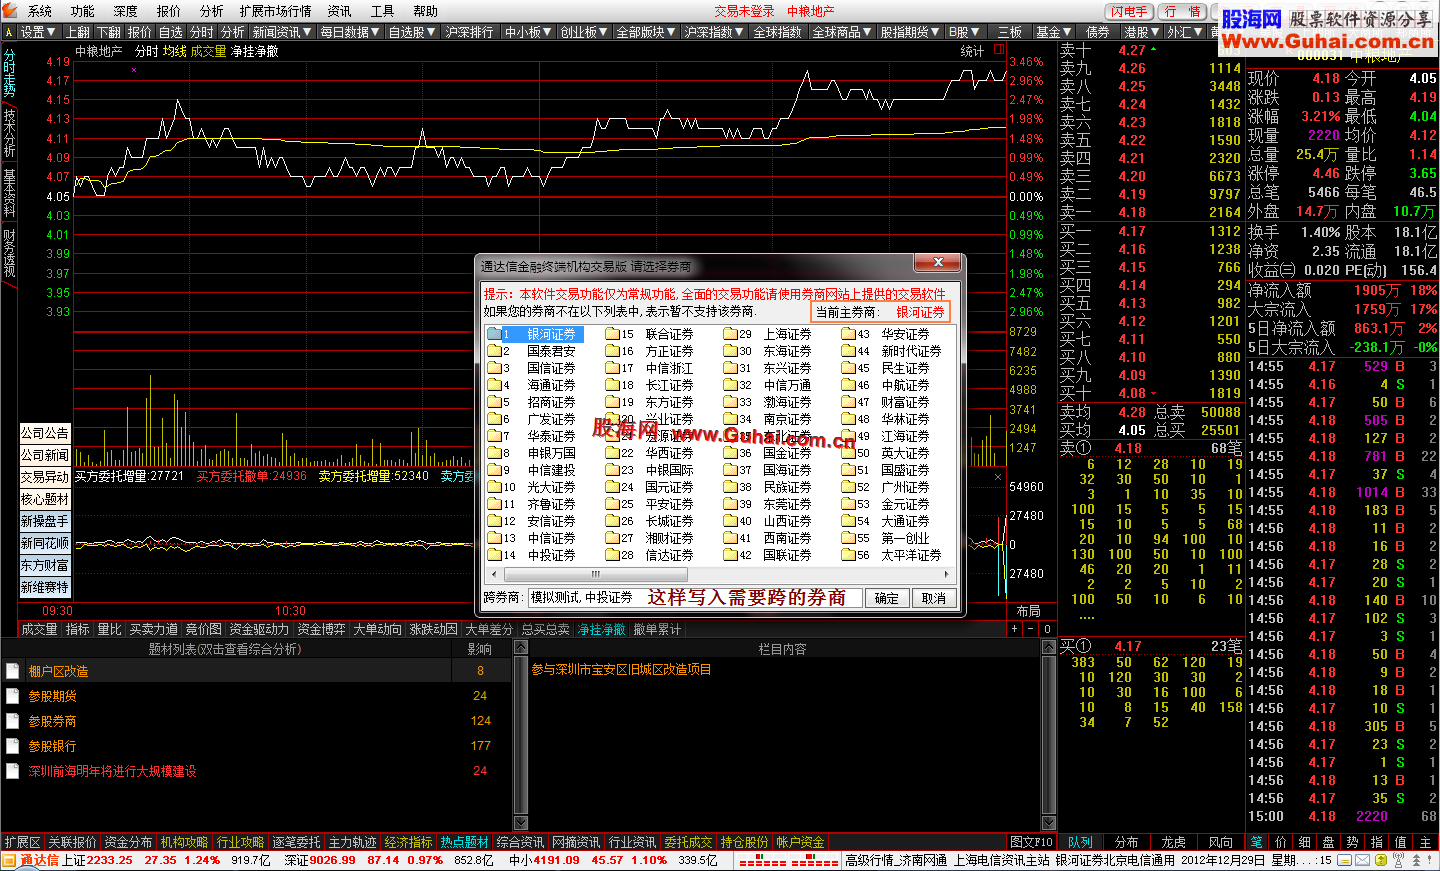
Task: Open the 基本资料 side tab
Action: (x=9, y=193)
